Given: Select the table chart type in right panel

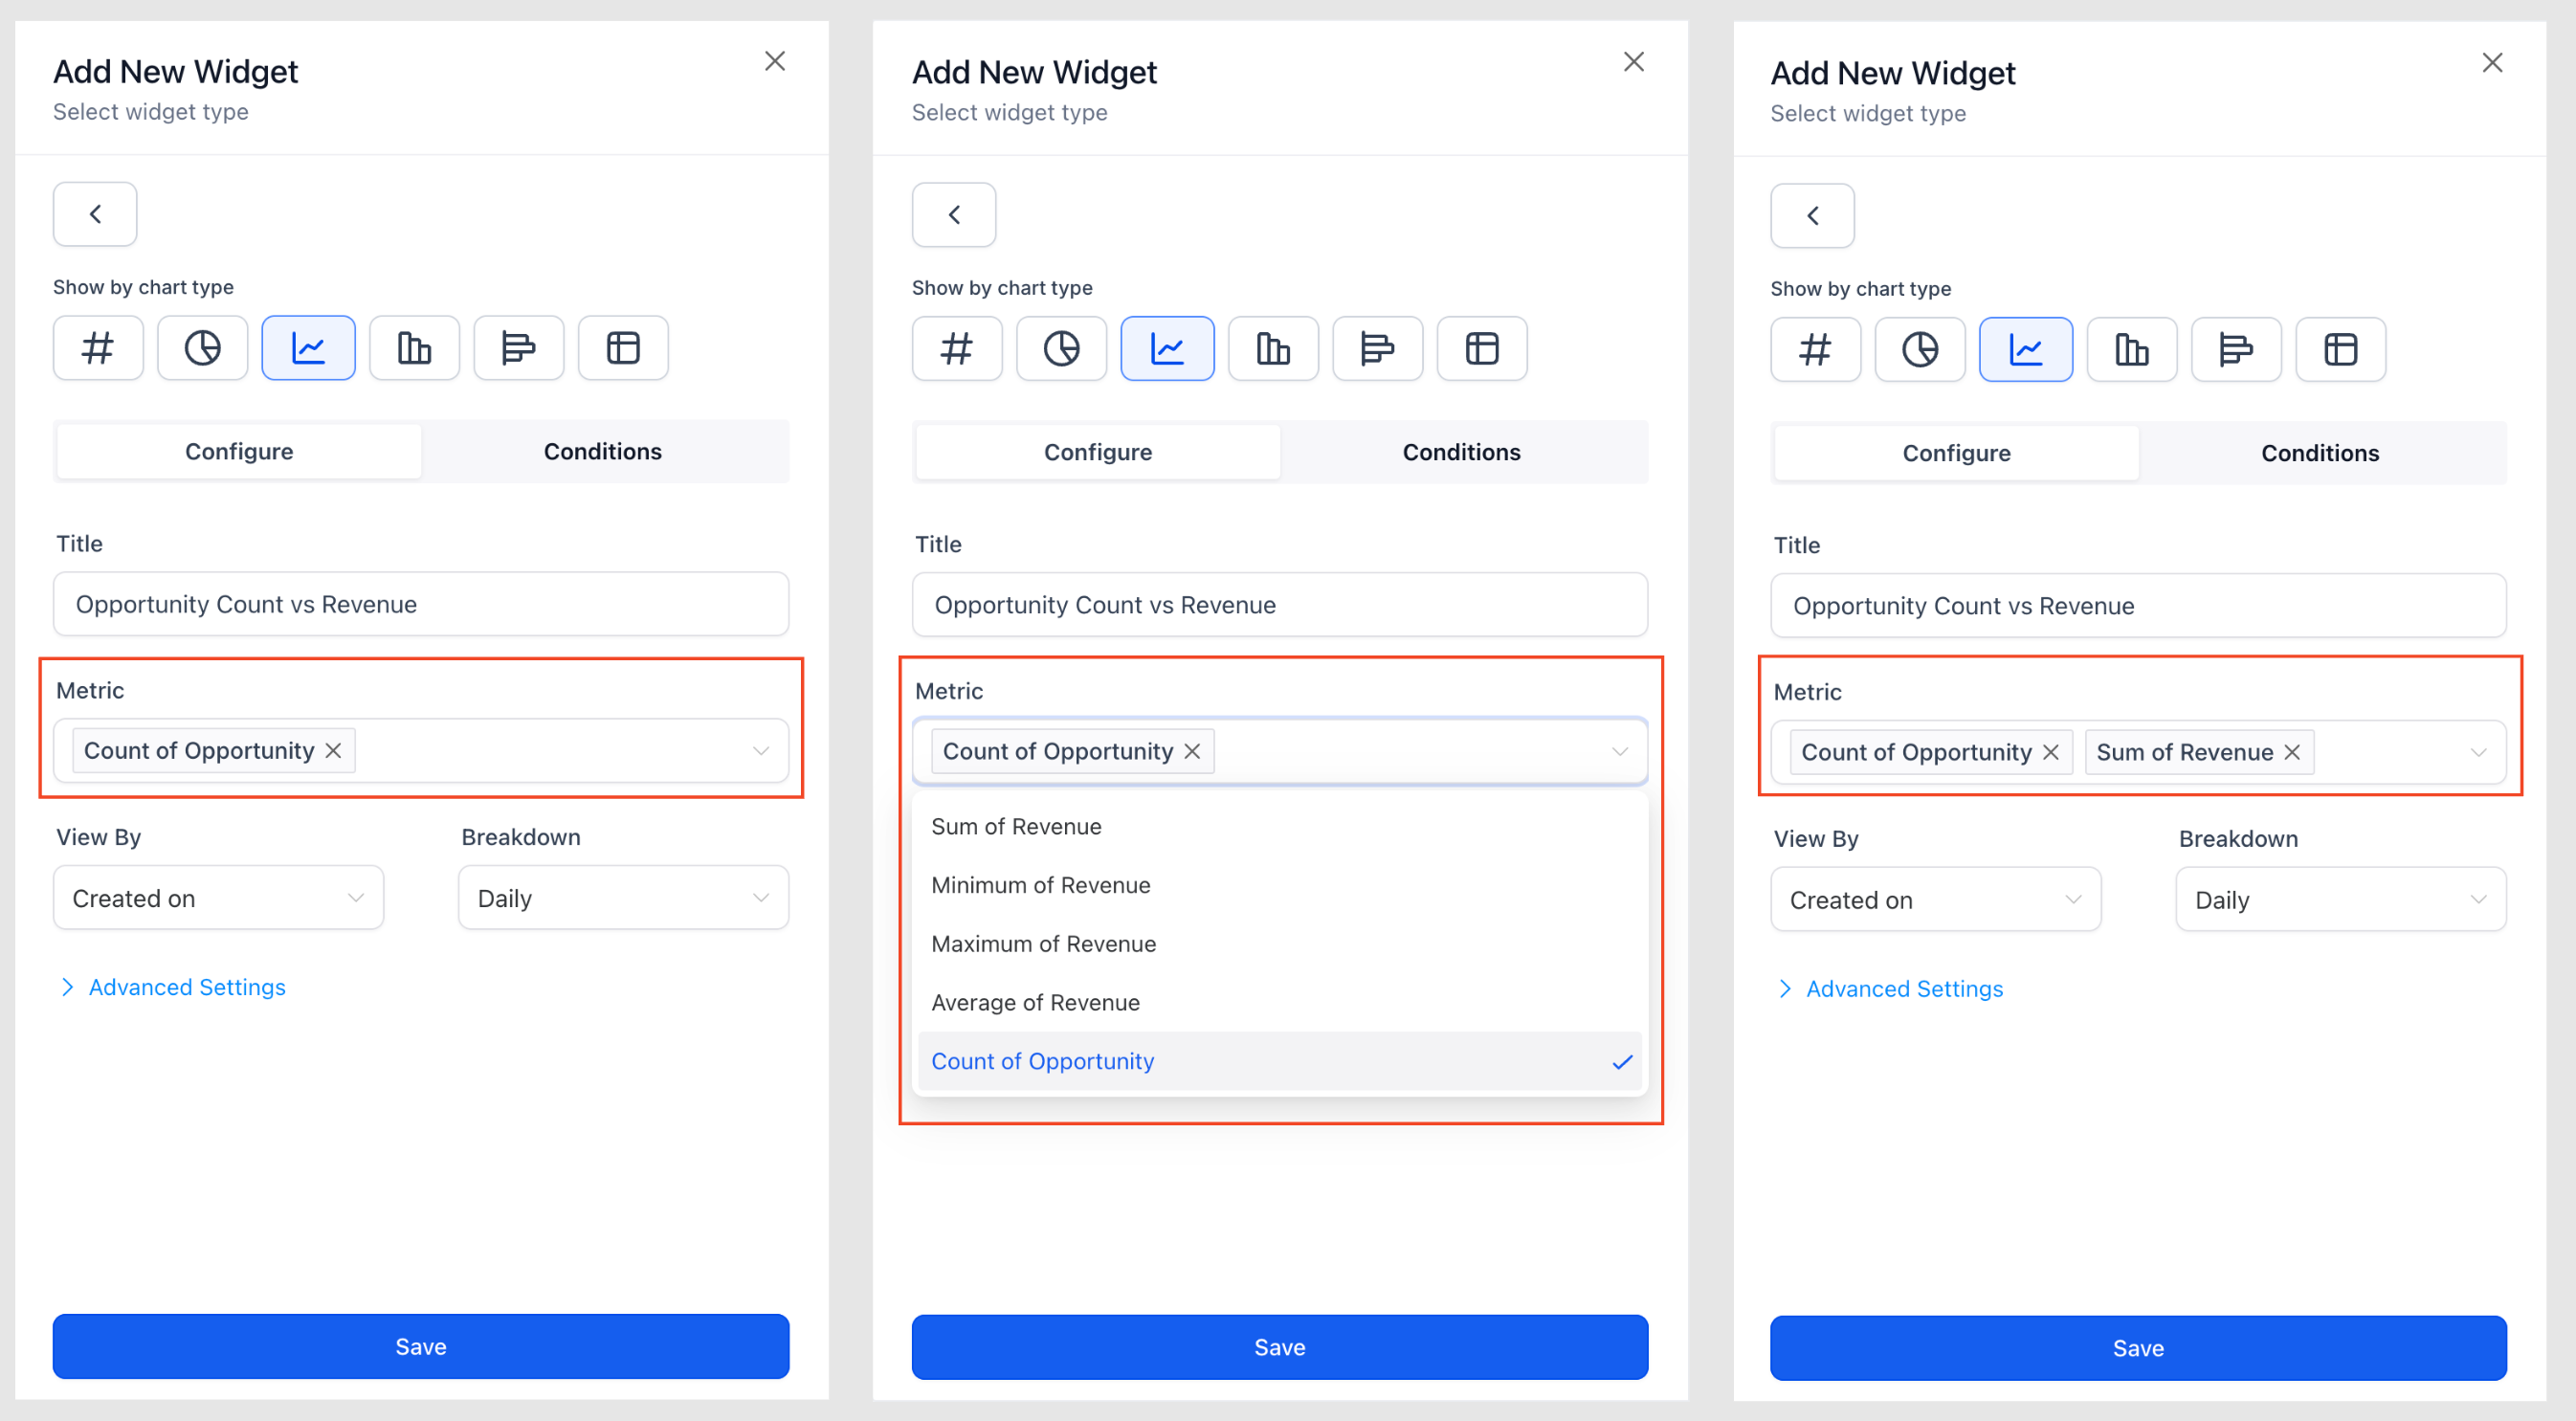Looking at the screenshot, I should (2340, 350).
